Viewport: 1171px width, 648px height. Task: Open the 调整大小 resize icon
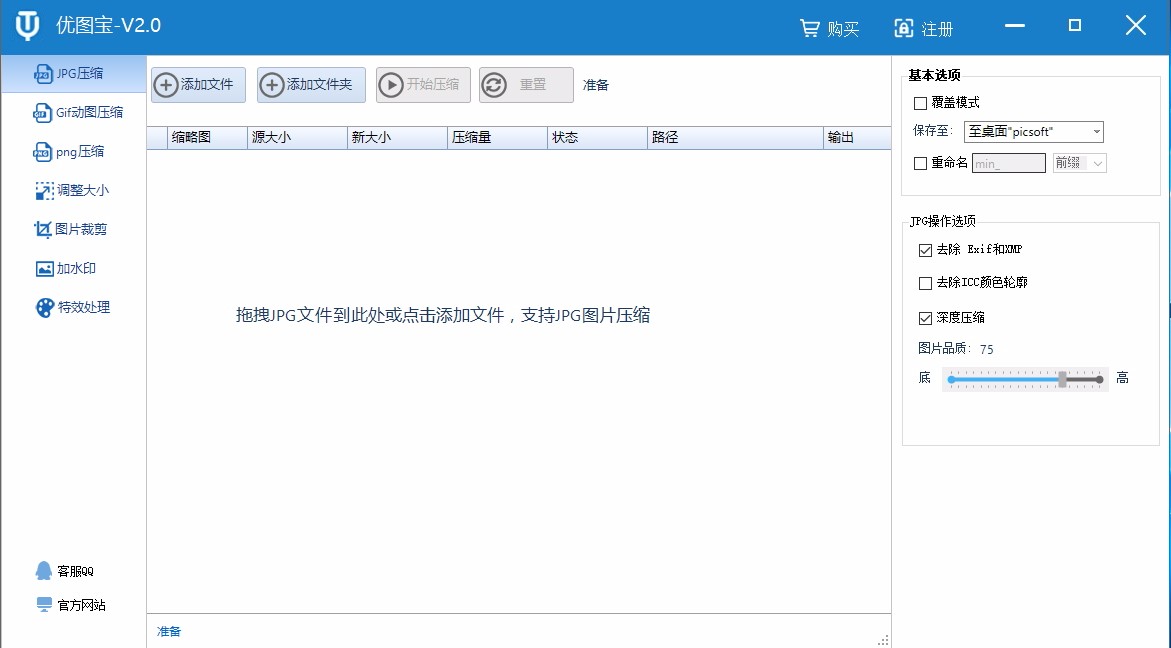[x=44, y=190]
